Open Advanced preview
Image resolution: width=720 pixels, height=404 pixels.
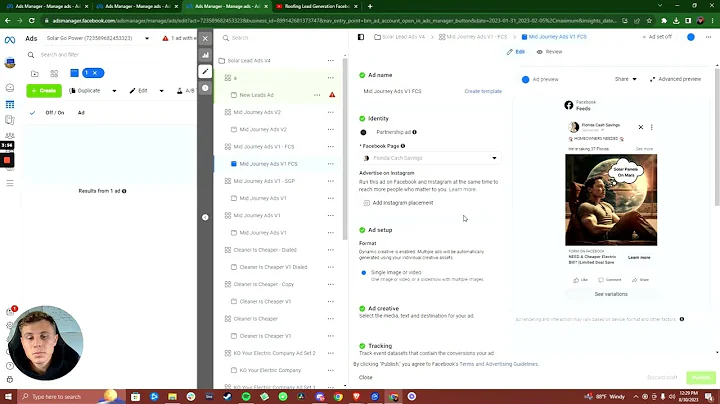tap(675, 79)
